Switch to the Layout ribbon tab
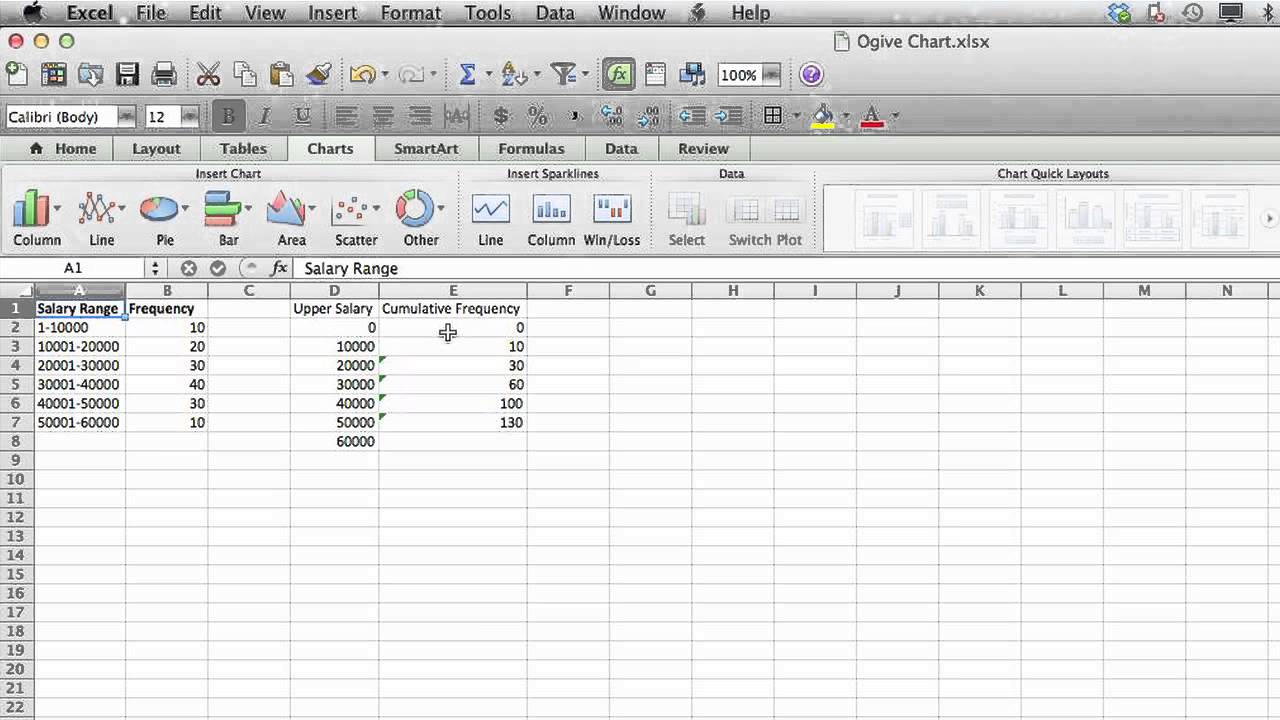 click(156, 148)
